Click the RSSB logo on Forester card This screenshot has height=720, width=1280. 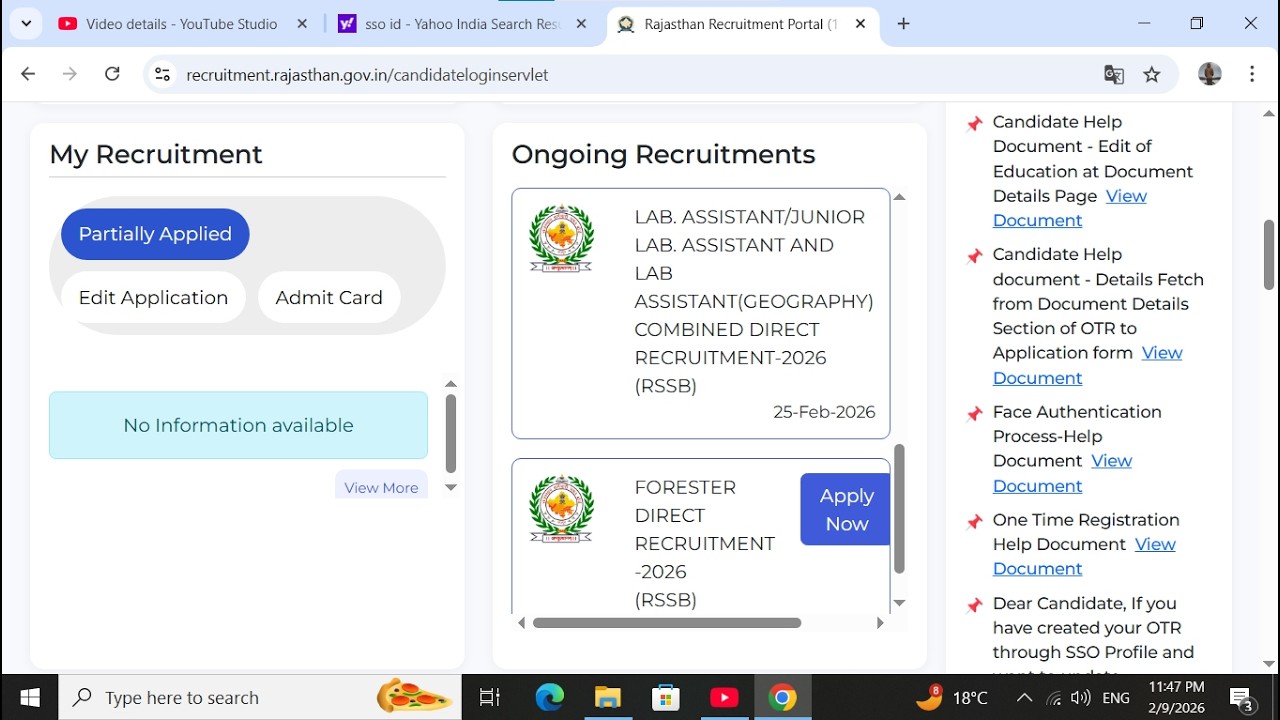(x=561, y=510)
